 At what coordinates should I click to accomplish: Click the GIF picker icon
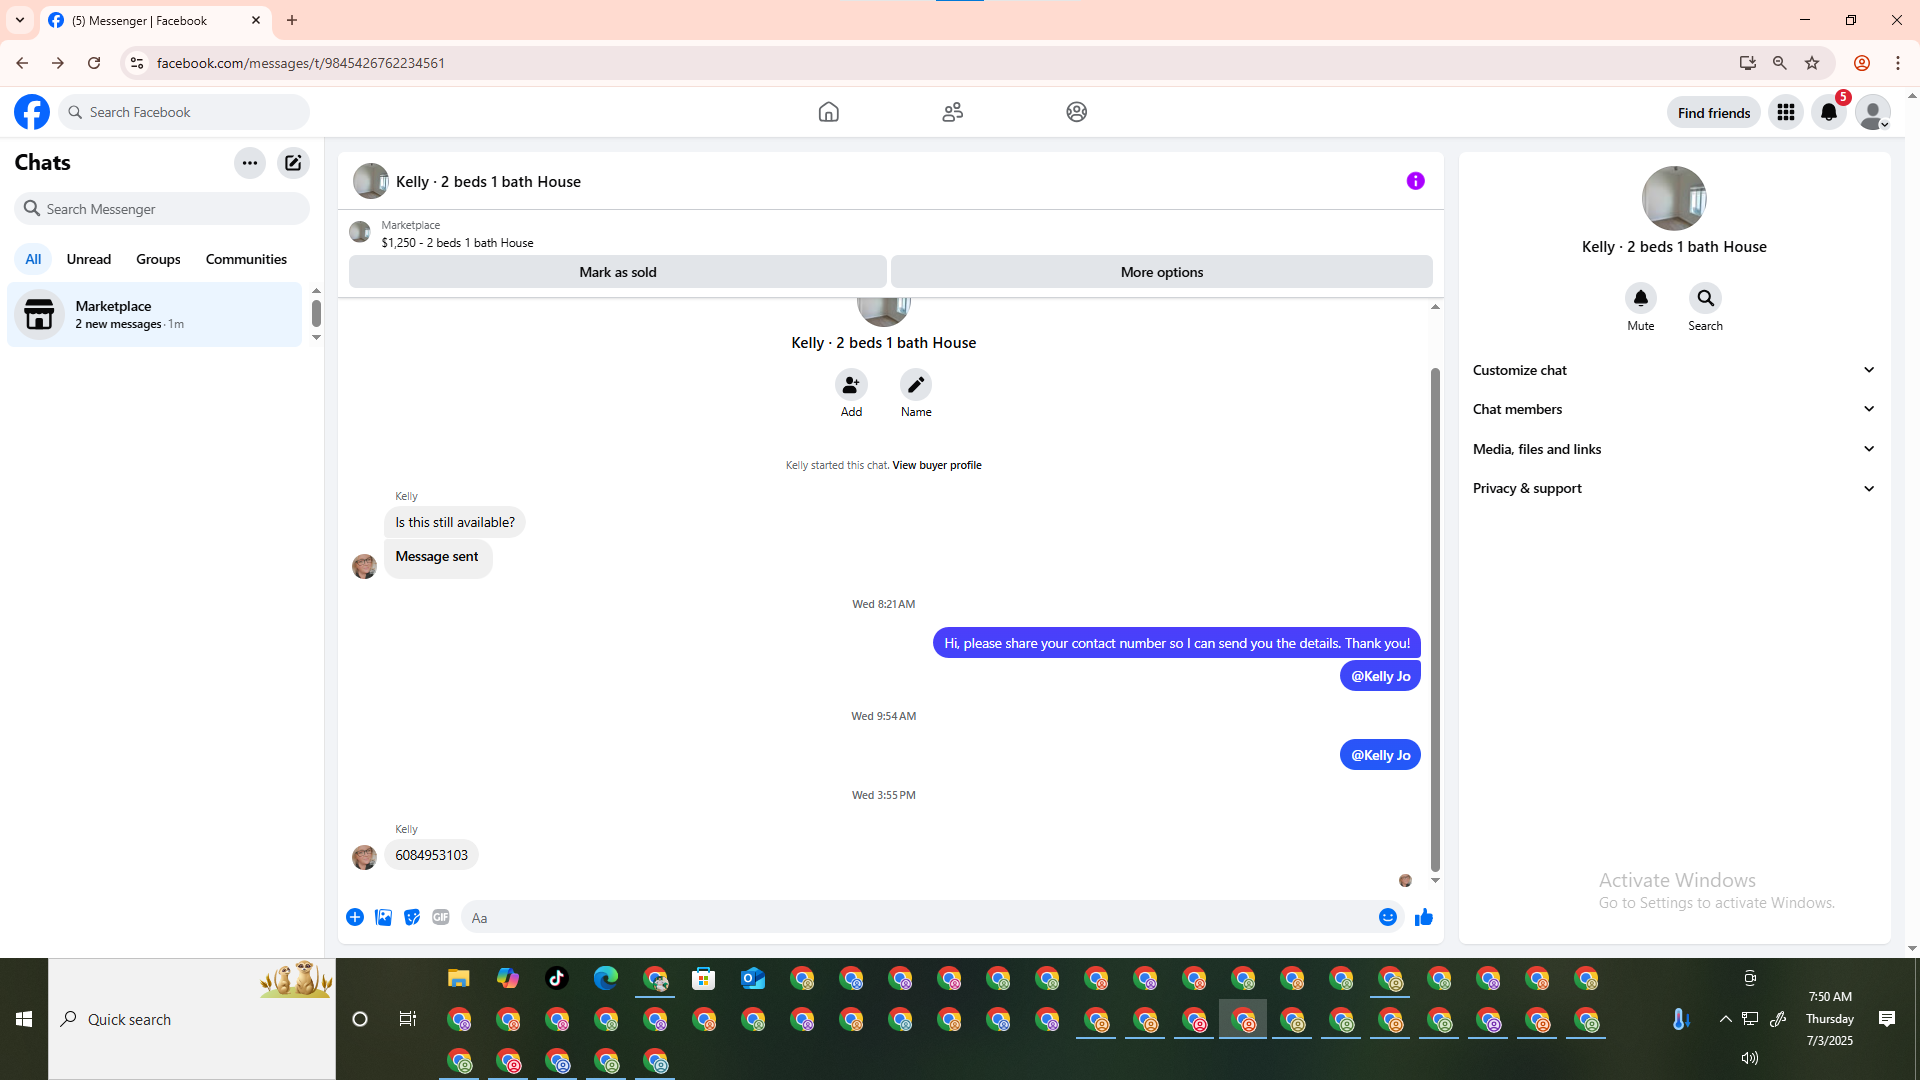[x=441, y=918]
